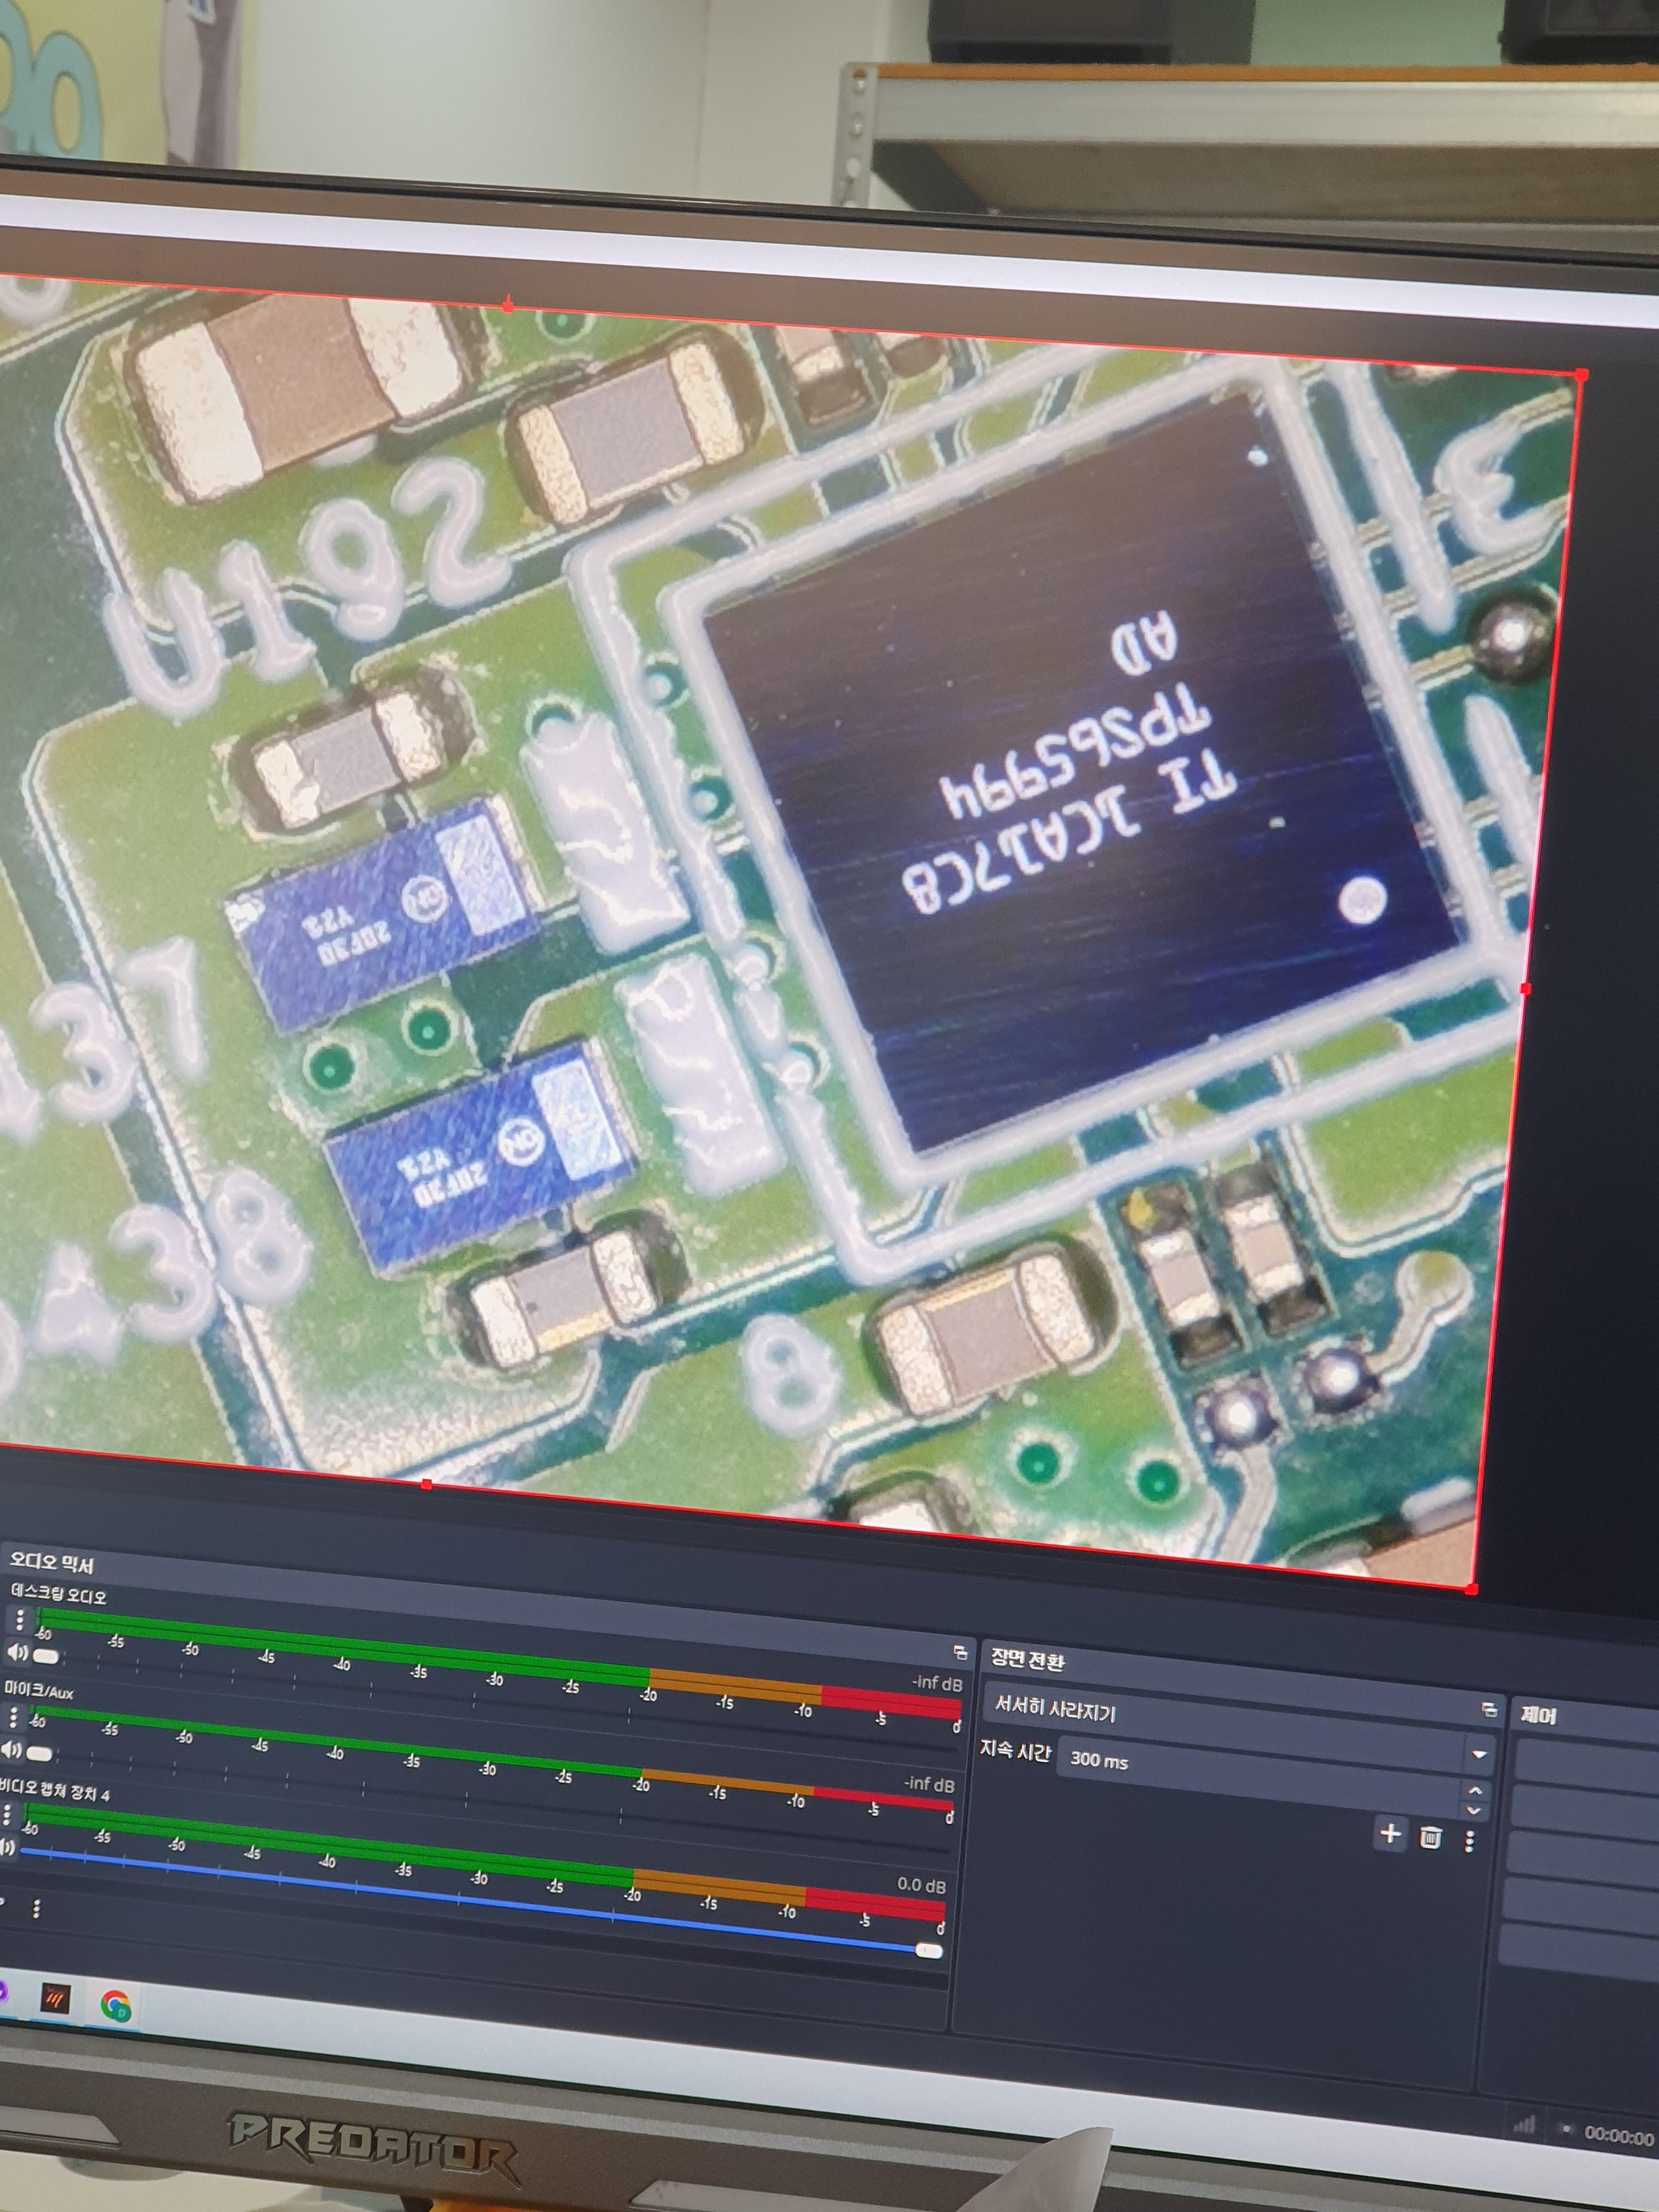Decrease the 지속 시간 value with the down arrow
Image resolution: width=1659 pixels, height=2212 pixels.
pos(1473,1810)
